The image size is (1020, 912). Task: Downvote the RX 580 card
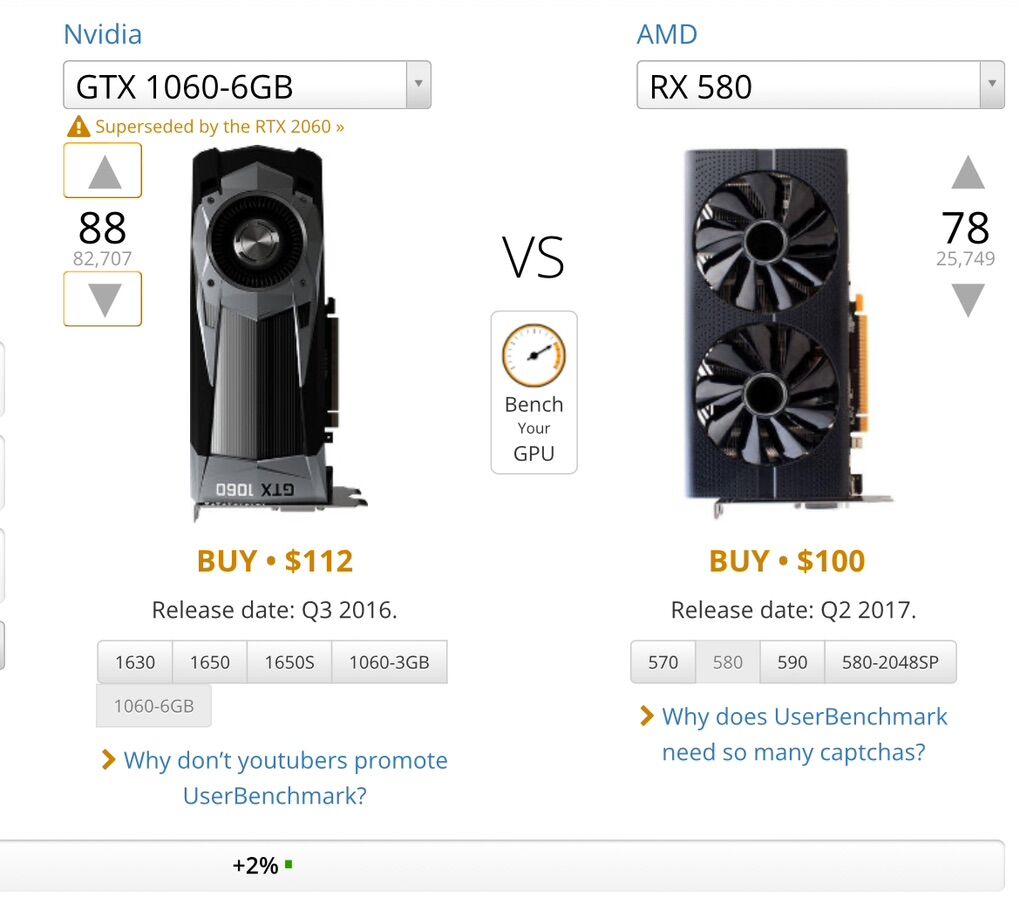[967, 300]
